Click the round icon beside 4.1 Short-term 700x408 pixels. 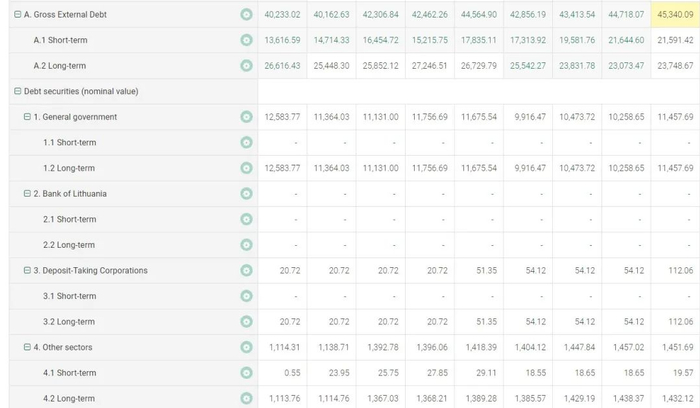246,373
